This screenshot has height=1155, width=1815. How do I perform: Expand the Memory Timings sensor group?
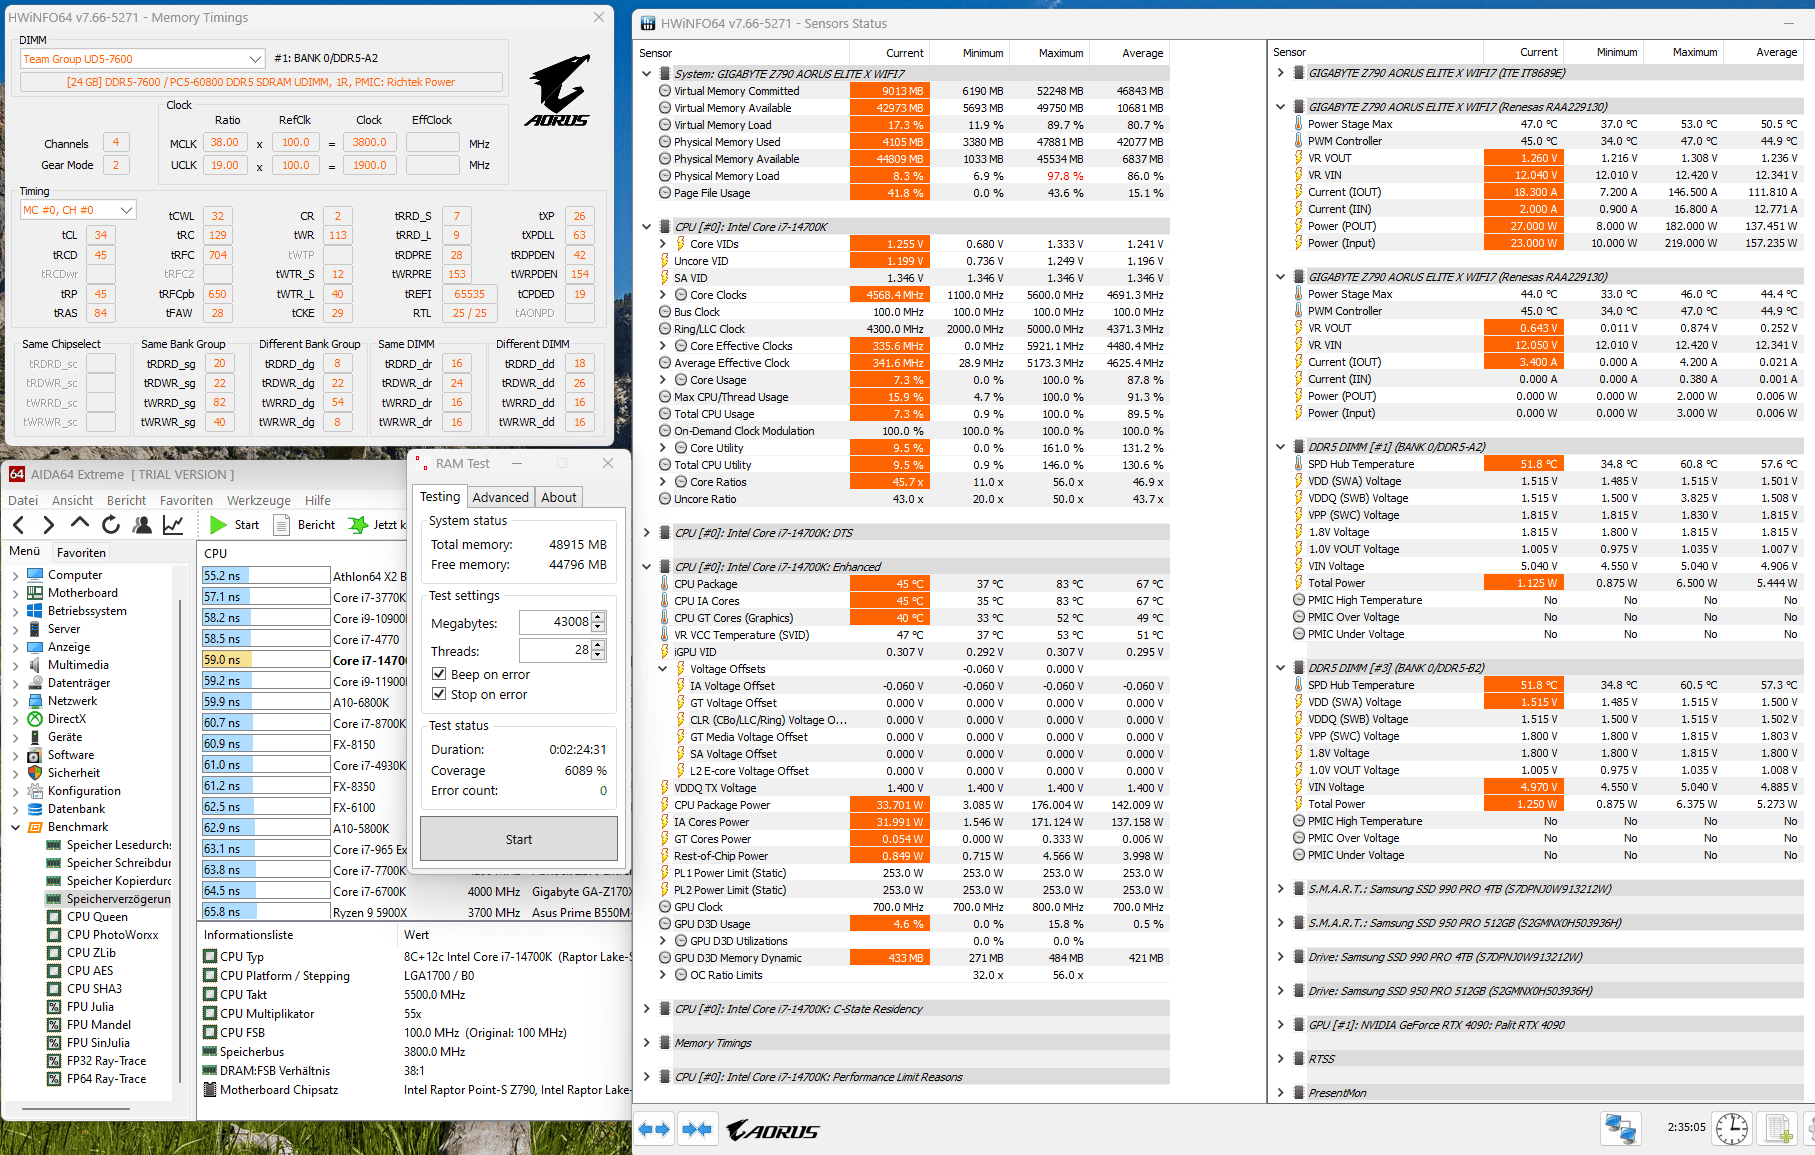(646, 1043)
